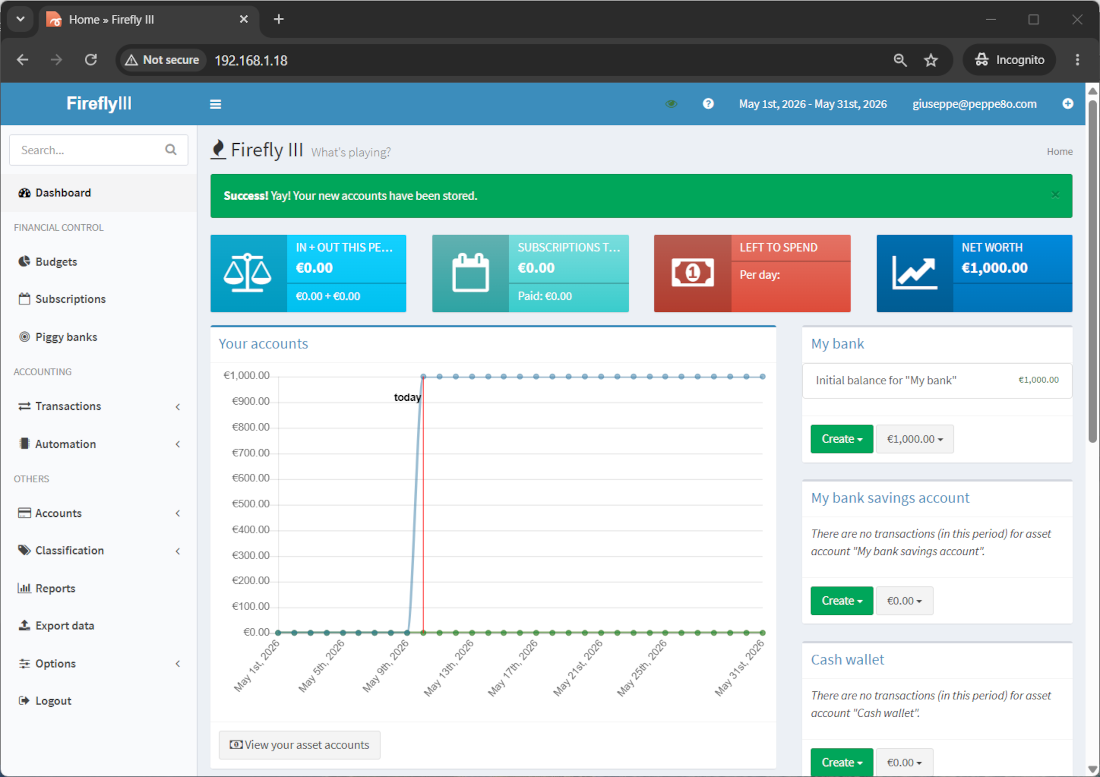The height and width of the screenshot is (777, 1100).
Task: Click the Dashboard gauge icon
Action: (x=25, y=193)
